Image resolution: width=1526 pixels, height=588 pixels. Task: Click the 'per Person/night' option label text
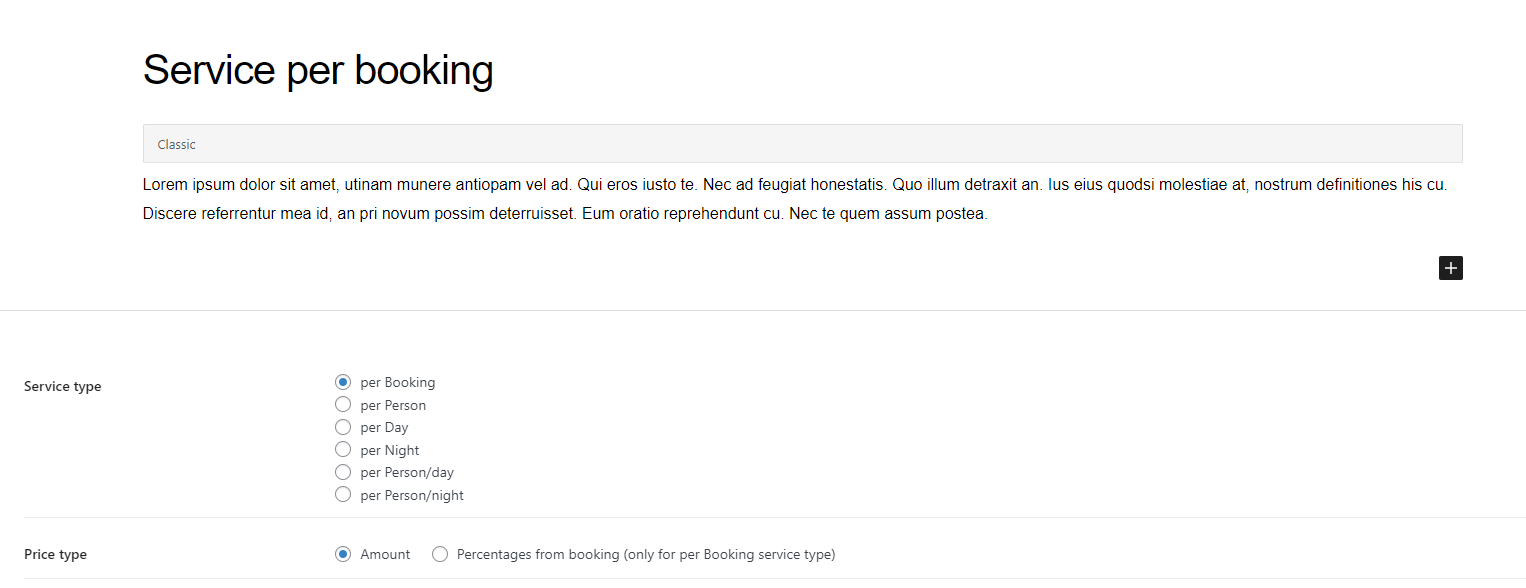click(x=412, y=495)
